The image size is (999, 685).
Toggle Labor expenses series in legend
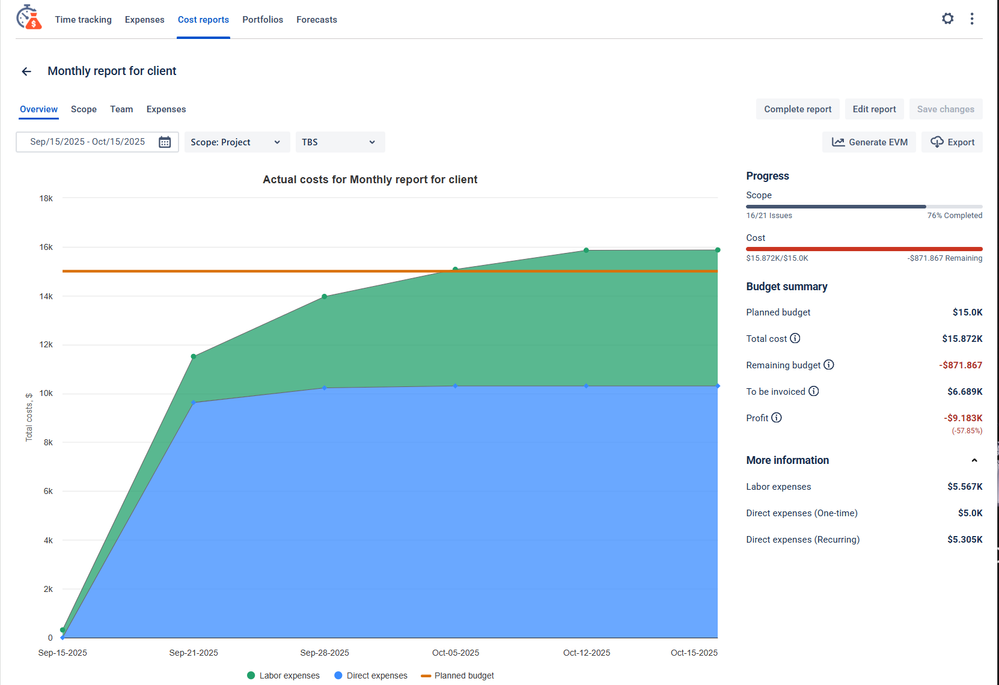pyautogui.click(x=284, y=676)
